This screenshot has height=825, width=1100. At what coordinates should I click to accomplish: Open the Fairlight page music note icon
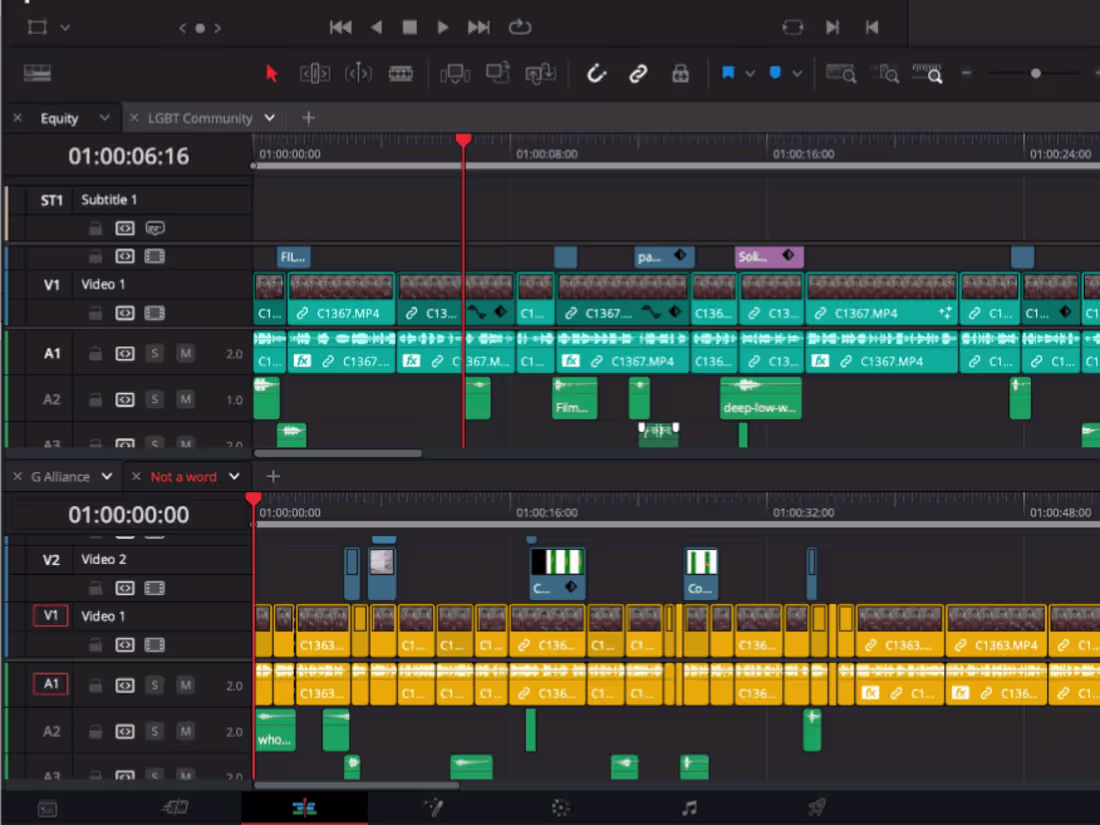[688, 808]
